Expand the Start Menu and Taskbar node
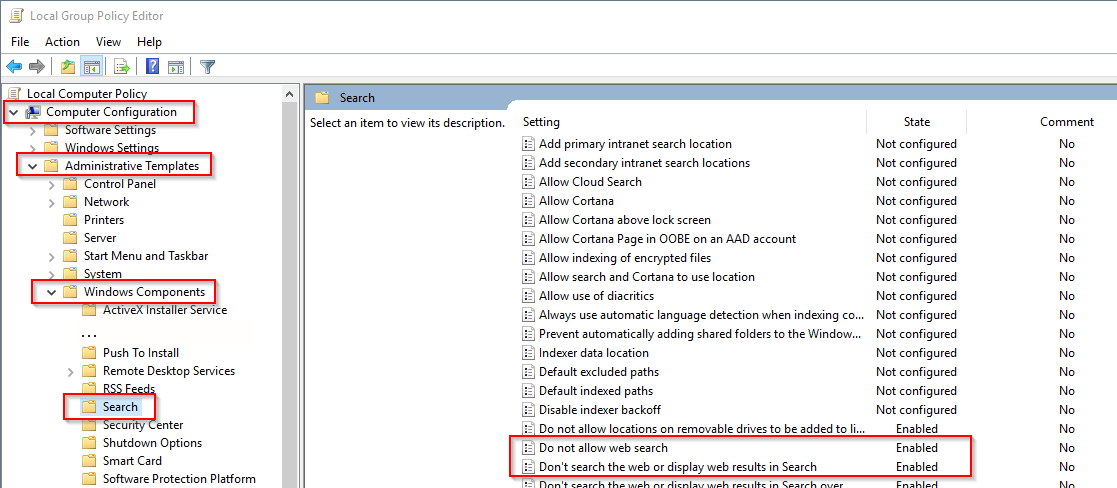Image resolution: width=1117 pixels, height=488 pixels. click(x=51, y=256)
